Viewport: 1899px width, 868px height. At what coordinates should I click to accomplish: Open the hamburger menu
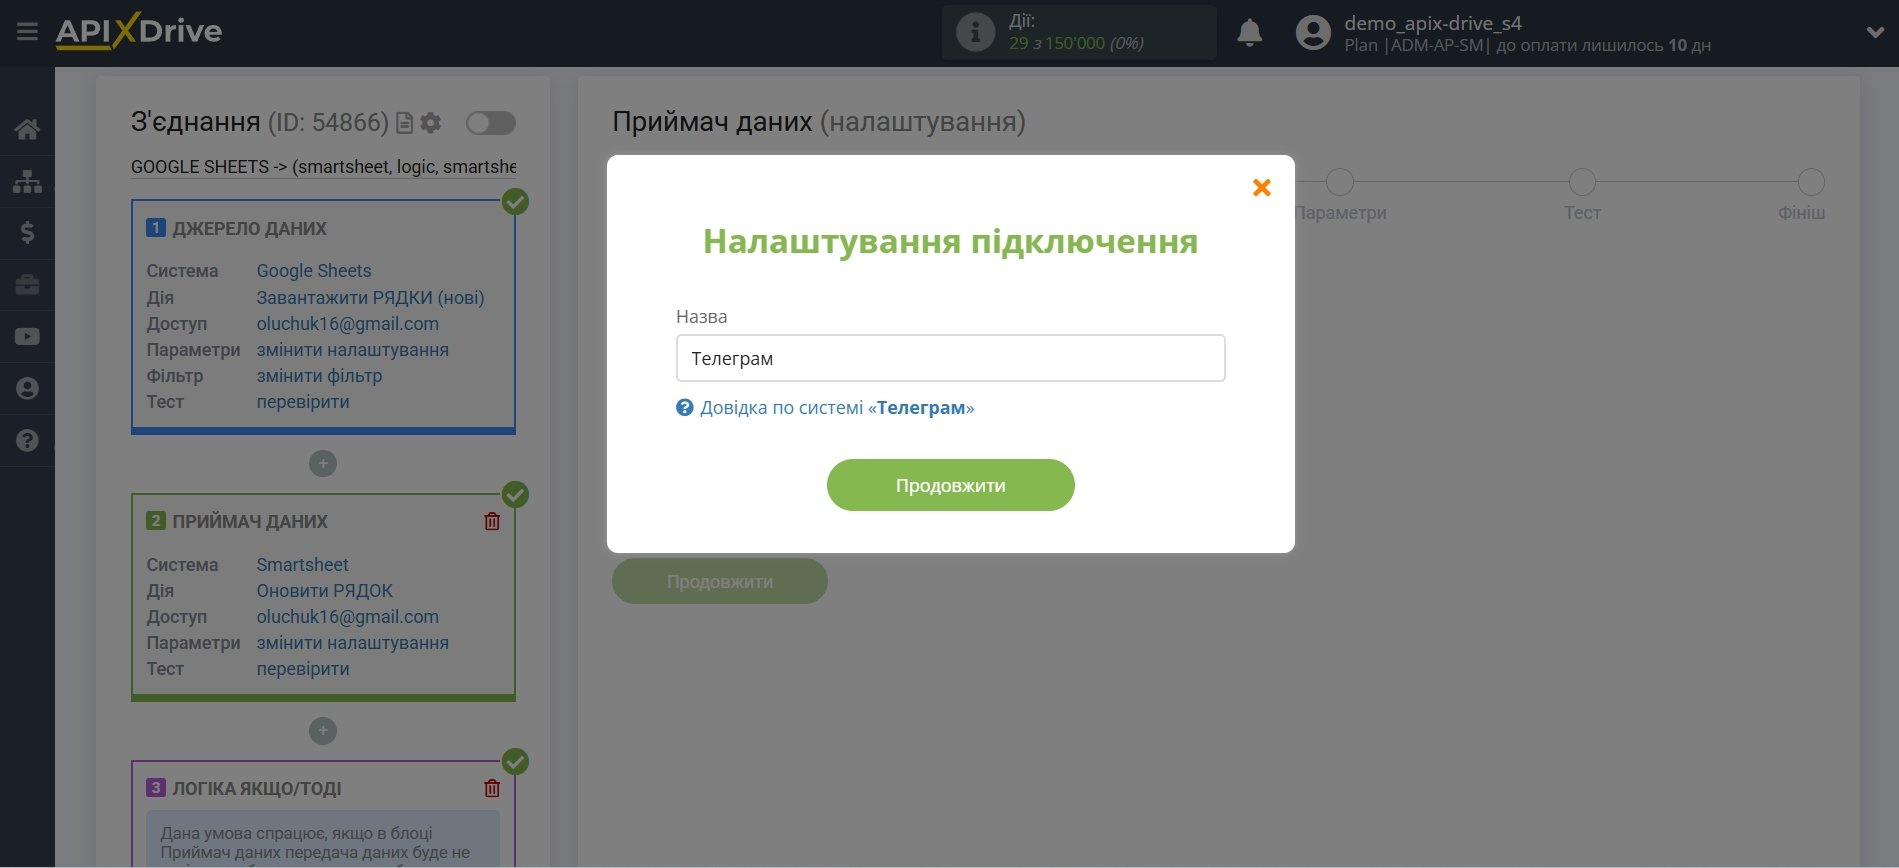27,32
